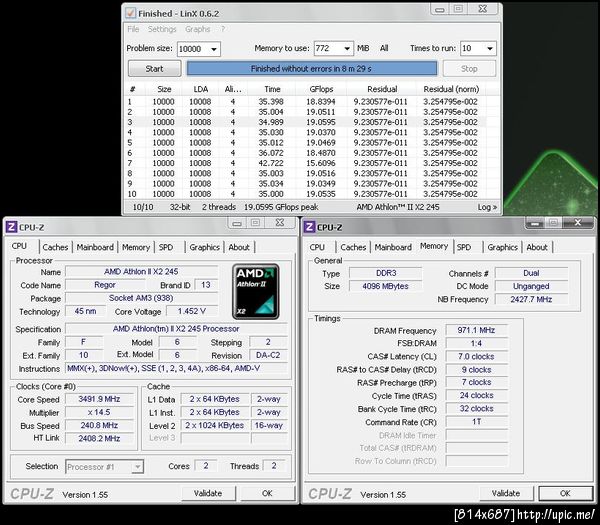
Task: Select row 6 with time 36.072
Action: [x=306, y=153]
